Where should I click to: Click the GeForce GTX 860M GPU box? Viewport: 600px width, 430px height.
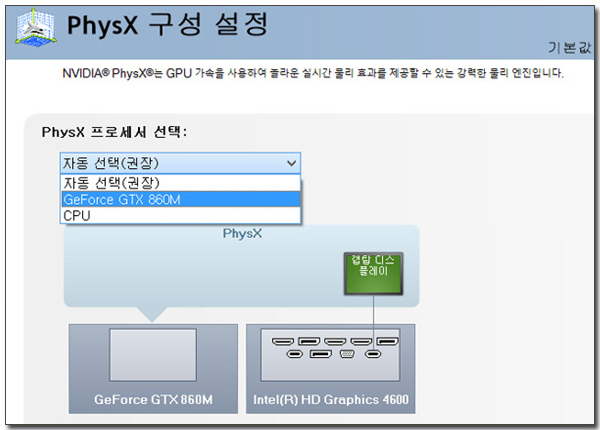153,369
